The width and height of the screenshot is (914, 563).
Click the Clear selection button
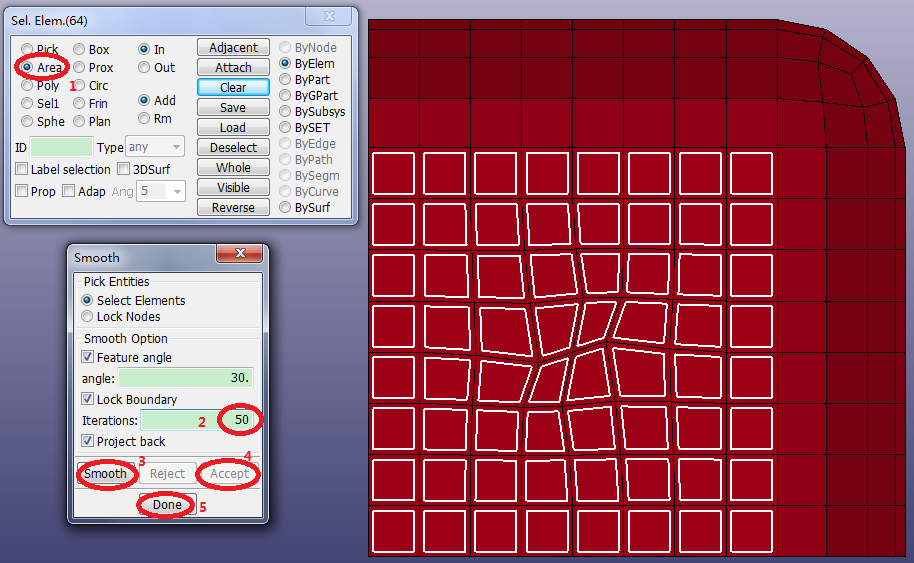coord(233,88)
